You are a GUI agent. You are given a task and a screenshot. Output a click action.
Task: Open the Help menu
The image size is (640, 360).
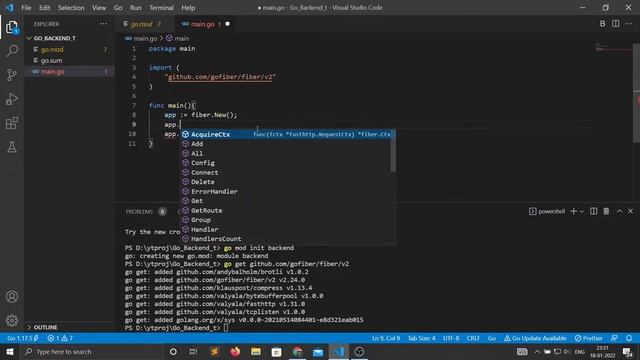[188, 8]
